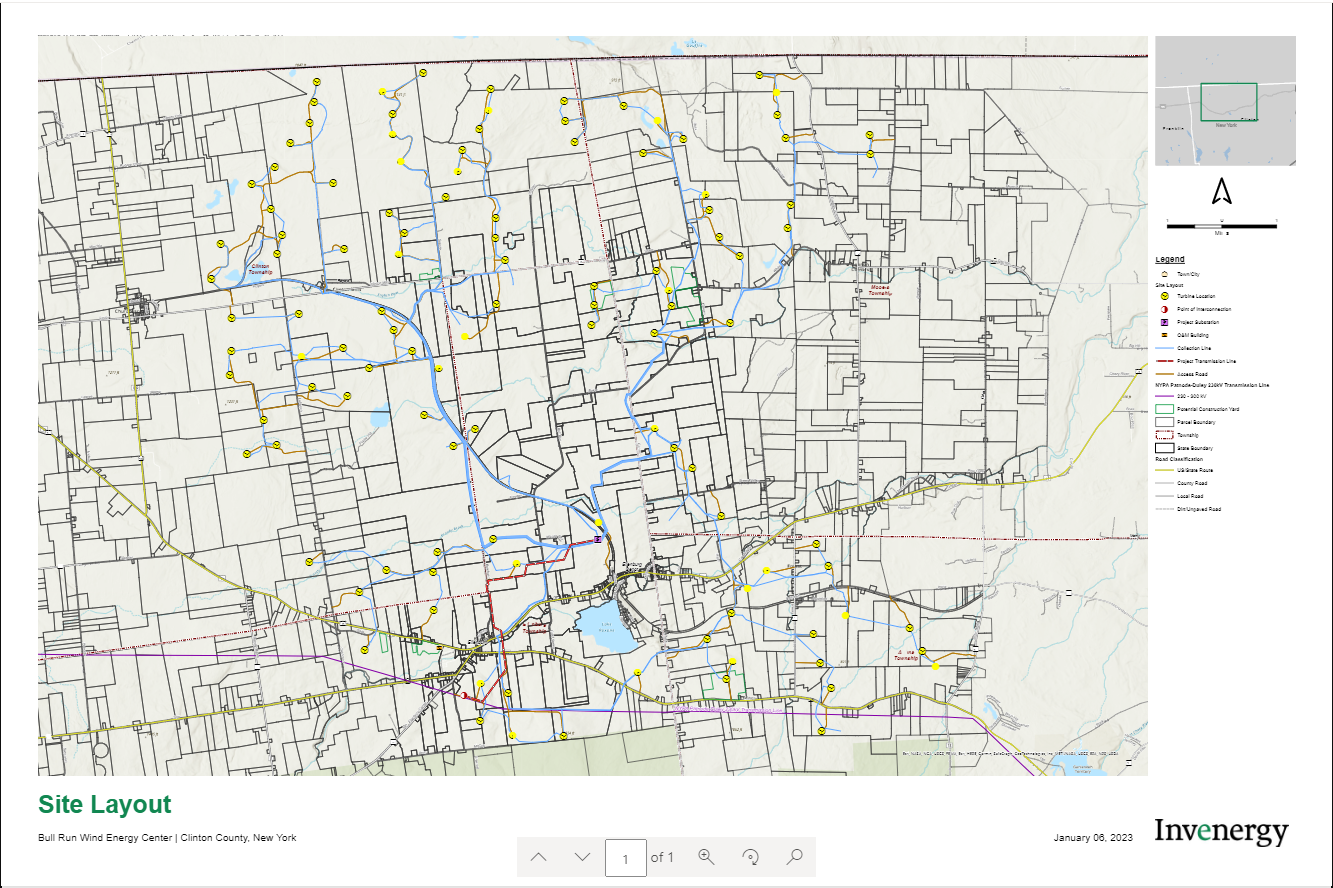This screenshot has height=888, width=1333.
Task: Click the "Dirt/Unpaved Road" legend label
Action: pyautogui.click(x=1199, y=509)
